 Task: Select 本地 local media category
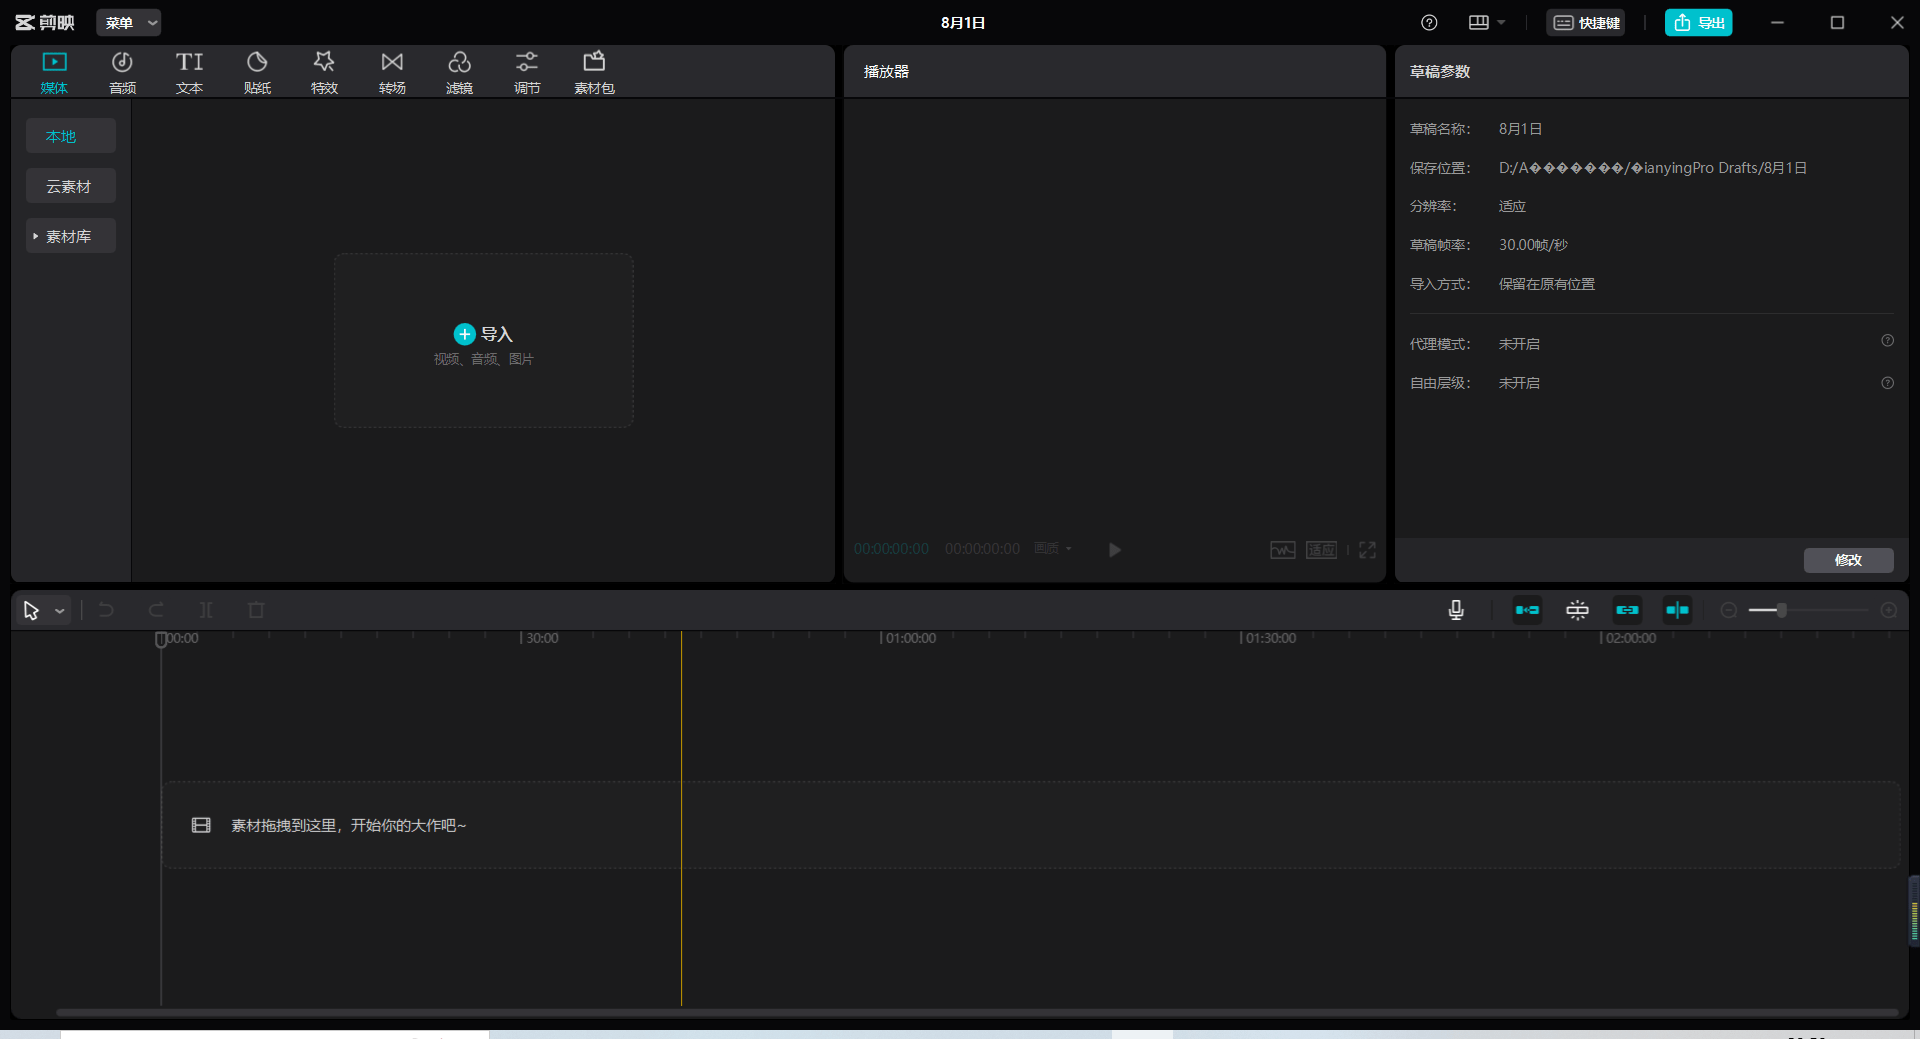[70, 136]
